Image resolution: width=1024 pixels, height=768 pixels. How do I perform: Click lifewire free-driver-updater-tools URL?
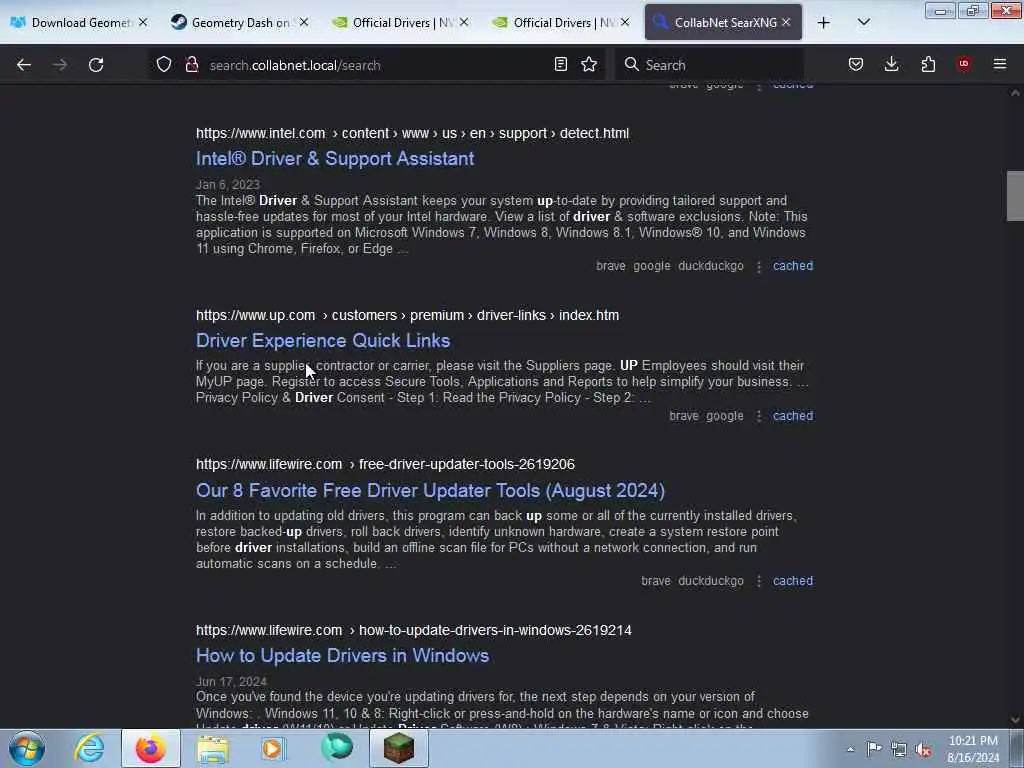(385, 464)
